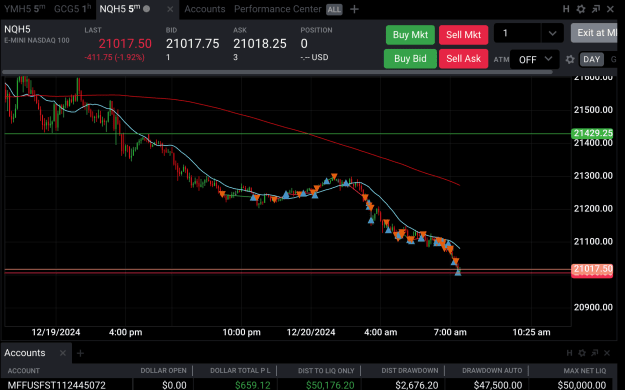Click the red 21017.50 current price label
This screenshot has height=390, width=625.
click(x=592, y=269)
